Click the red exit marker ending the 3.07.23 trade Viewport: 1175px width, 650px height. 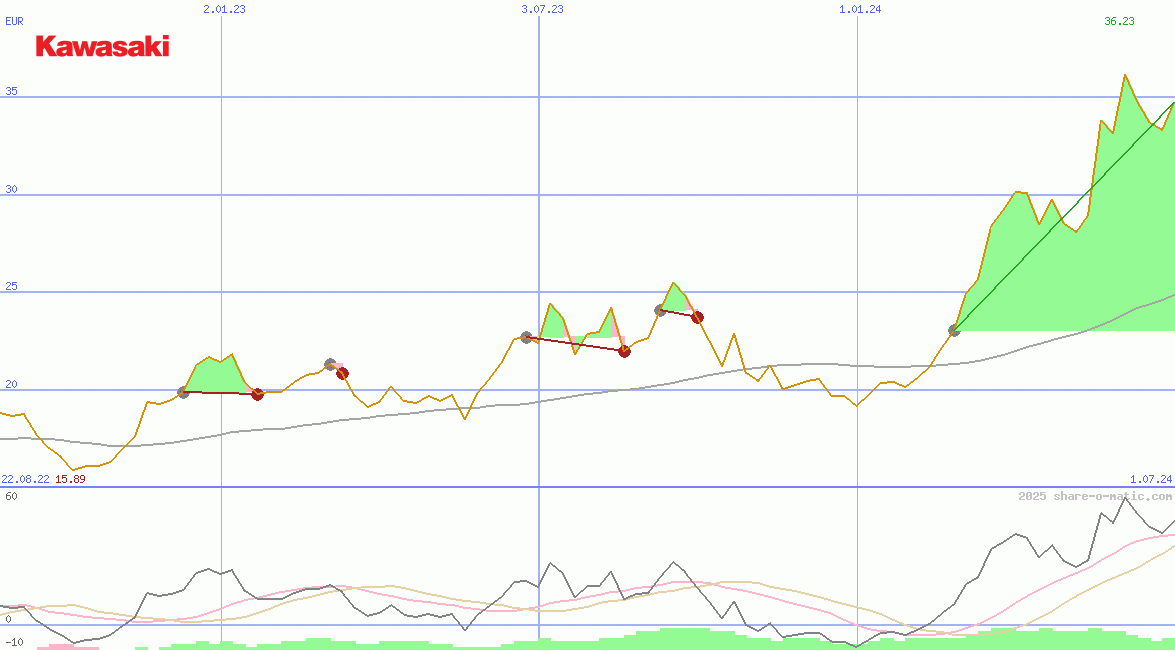pyautogui.click(x=624, y=351)
